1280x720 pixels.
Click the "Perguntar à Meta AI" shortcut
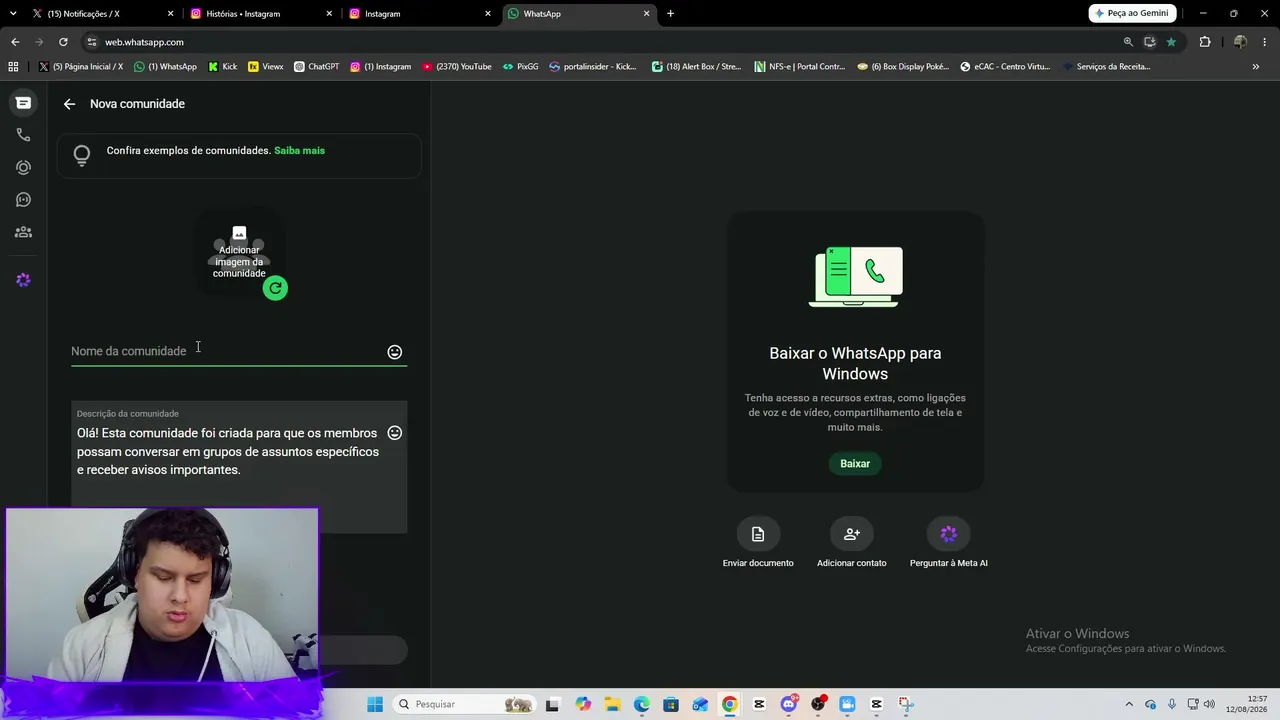tap(949, 544)
